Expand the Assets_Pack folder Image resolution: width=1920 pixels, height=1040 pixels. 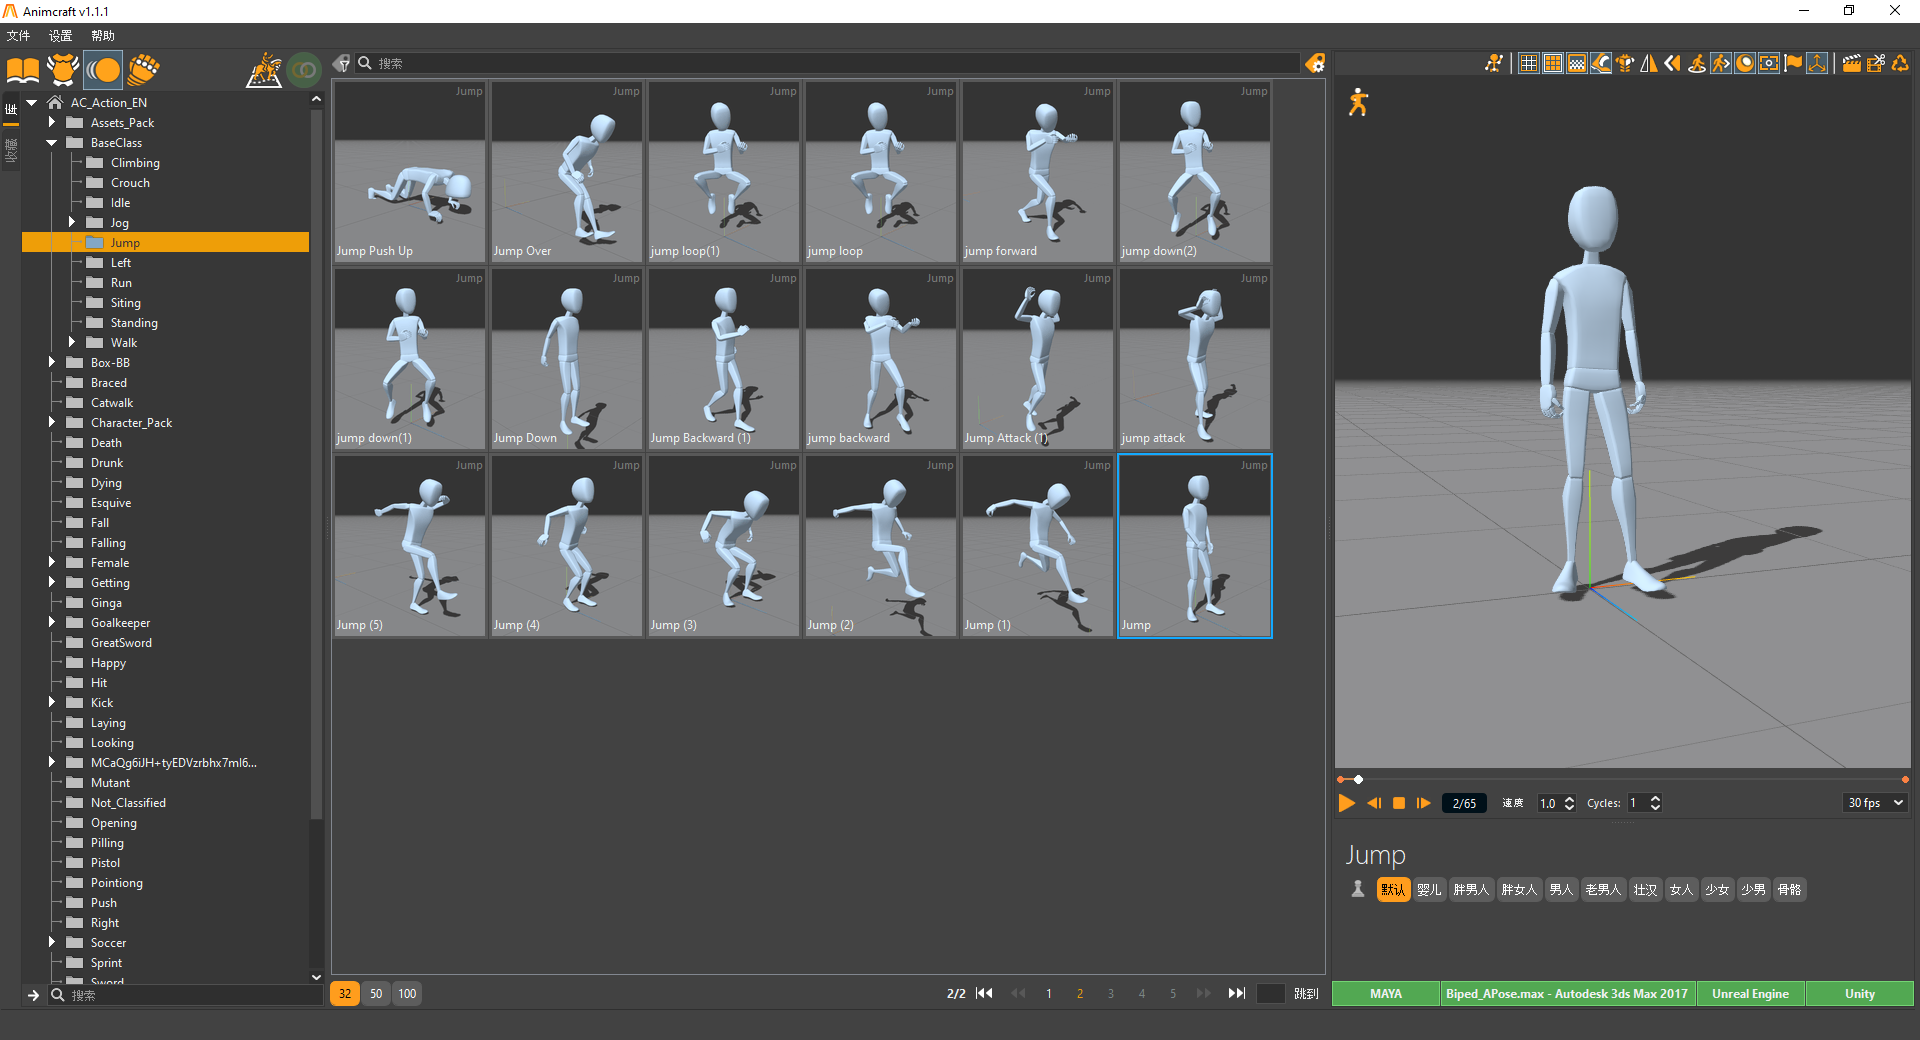[52, 122]
